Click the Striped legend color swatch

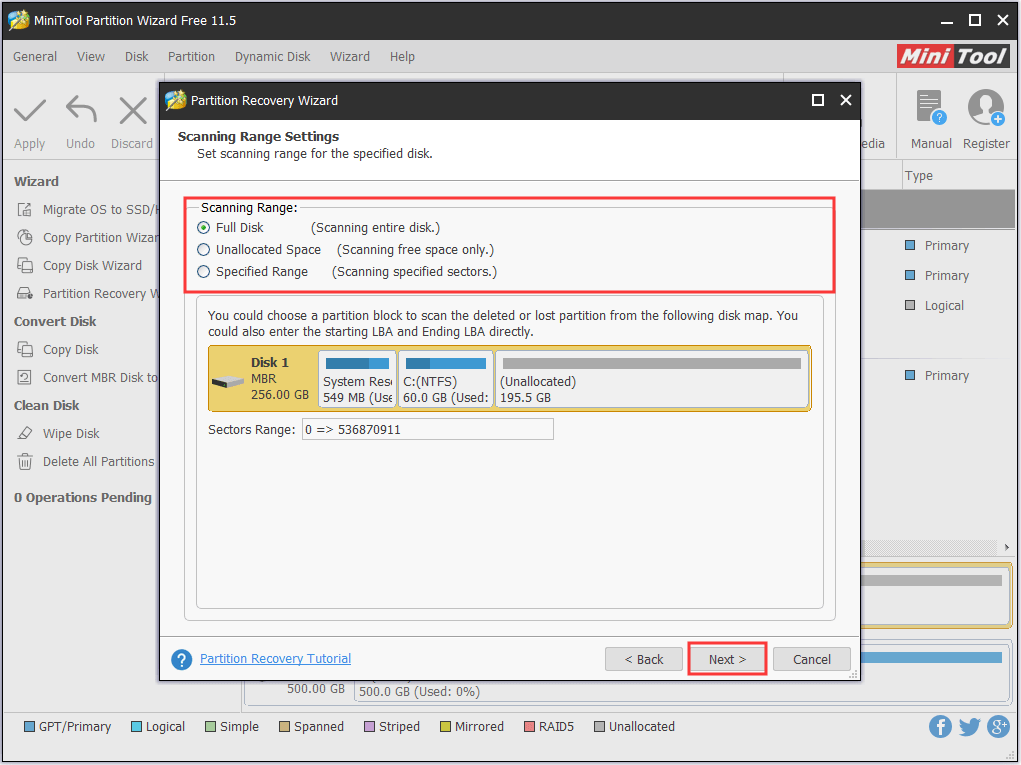[369, 727]
